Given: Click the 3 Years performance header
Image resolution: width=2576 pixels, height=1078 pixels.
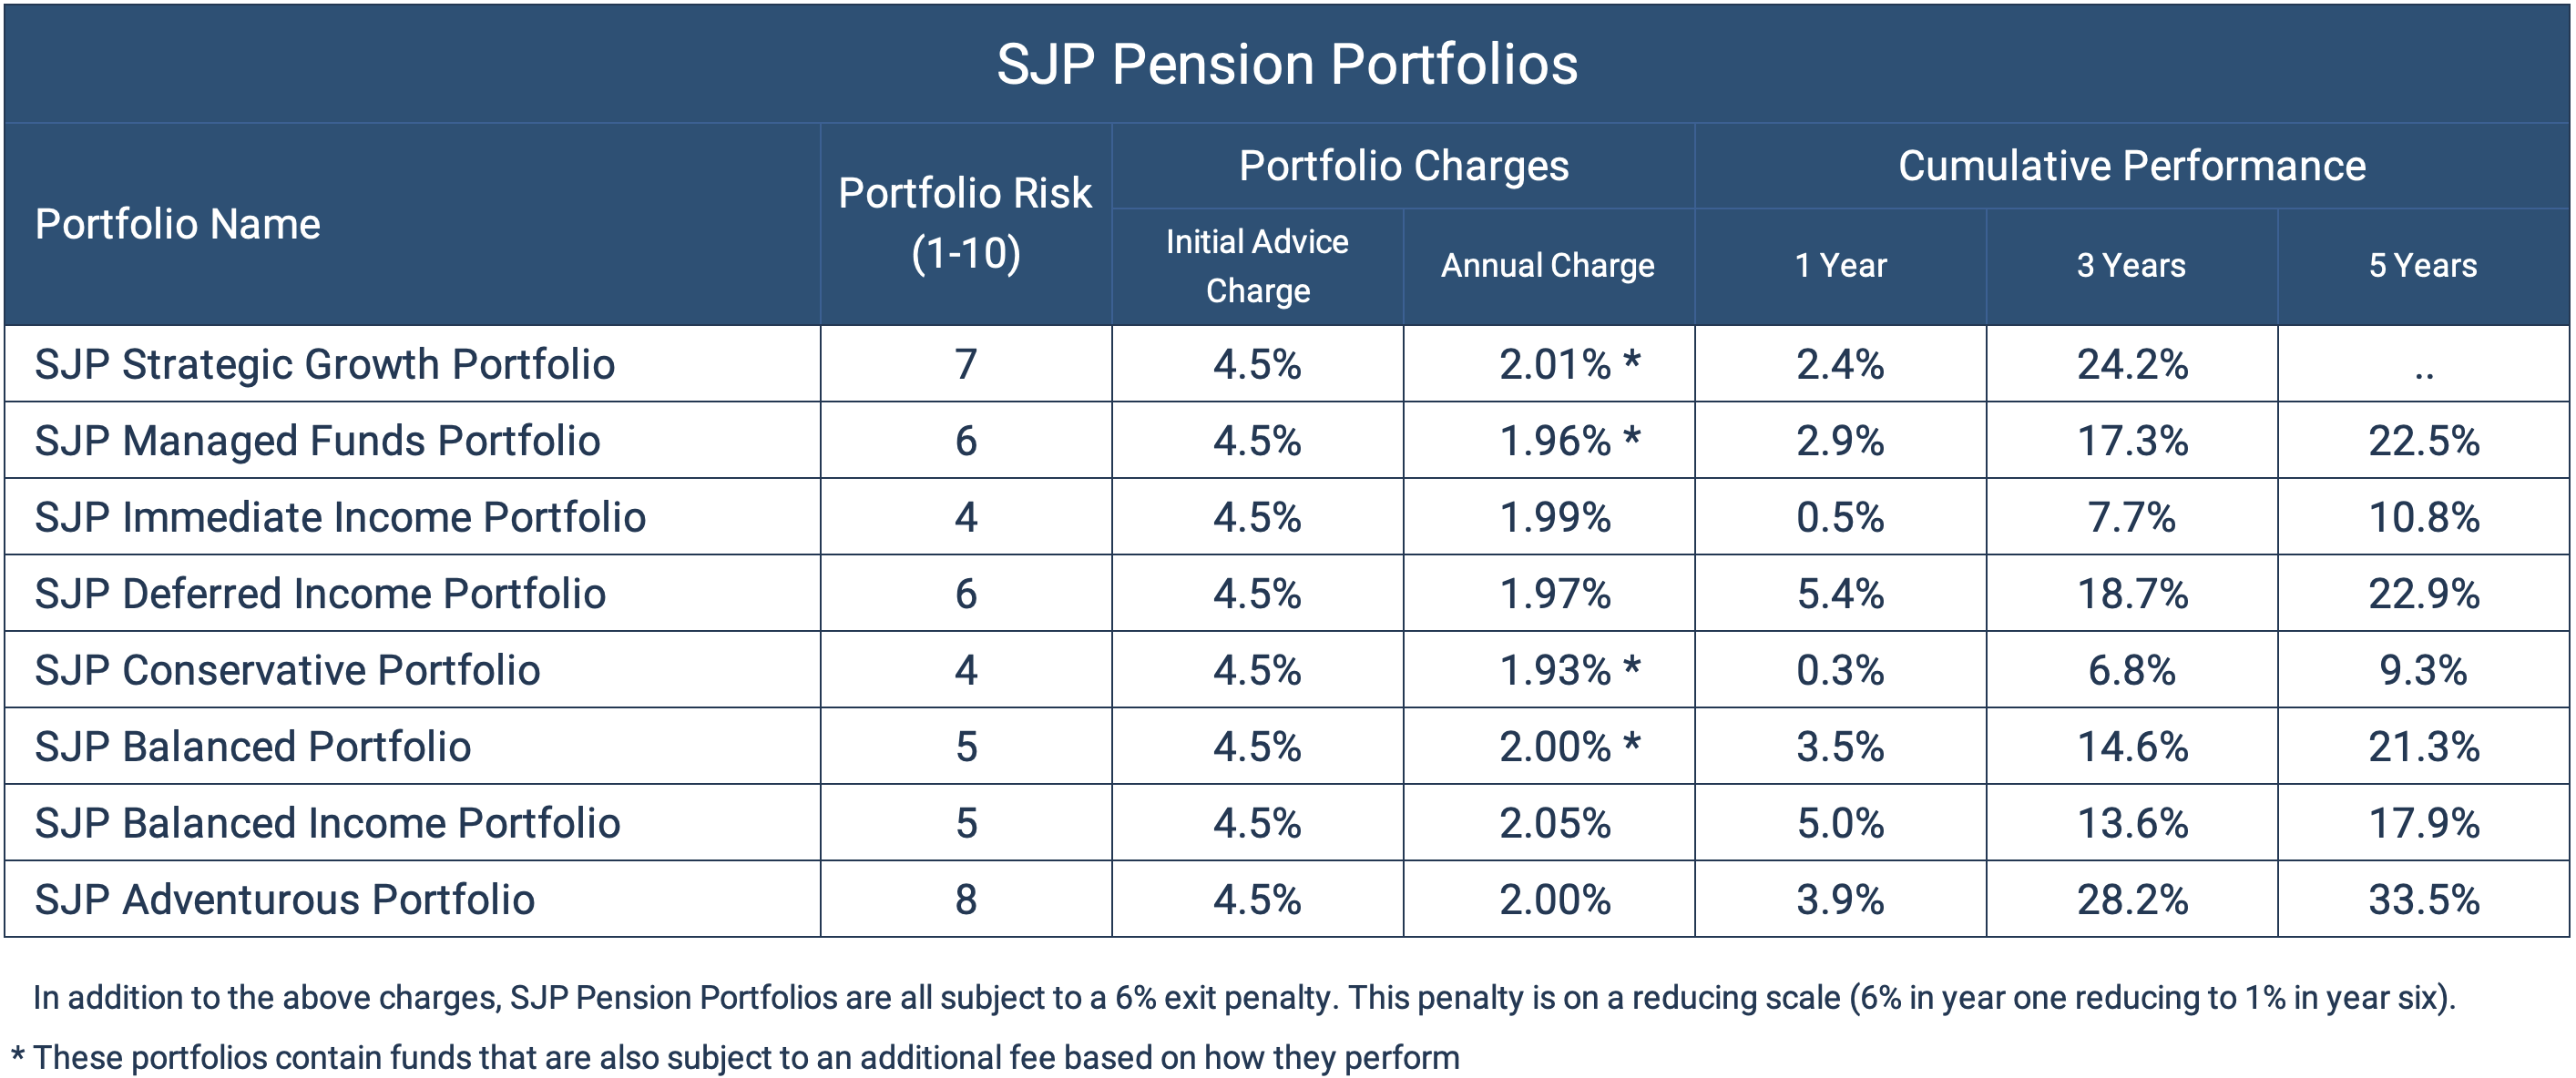Looking at the screenshot, I should click(2131, 266).
